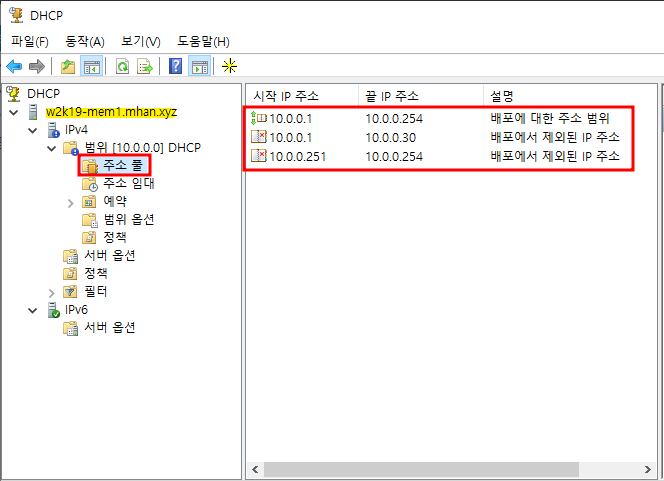Click exclusion description in 10.0.0.251 row
The image size is (664, 481).
tap(555, 156)
